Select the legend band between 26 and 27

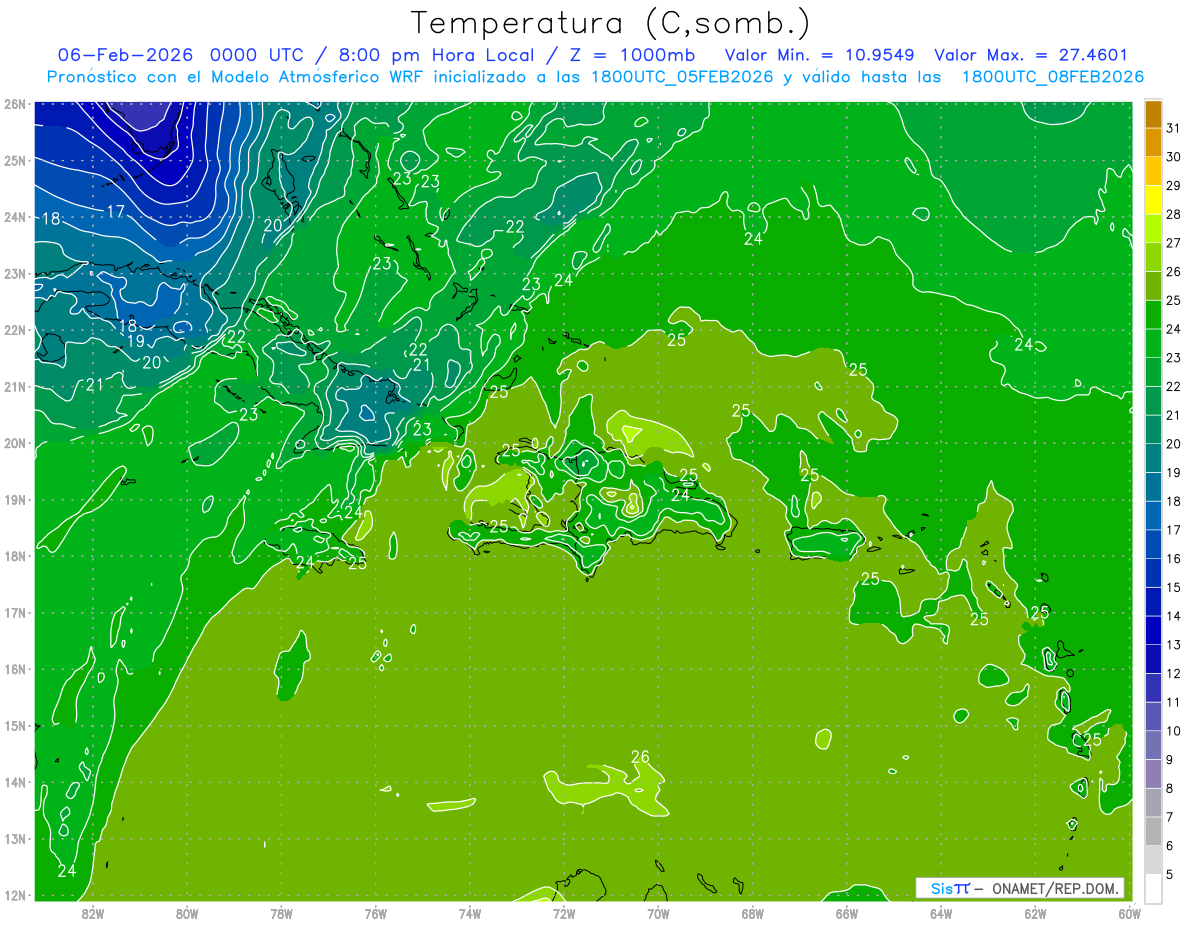(1153, 257)
